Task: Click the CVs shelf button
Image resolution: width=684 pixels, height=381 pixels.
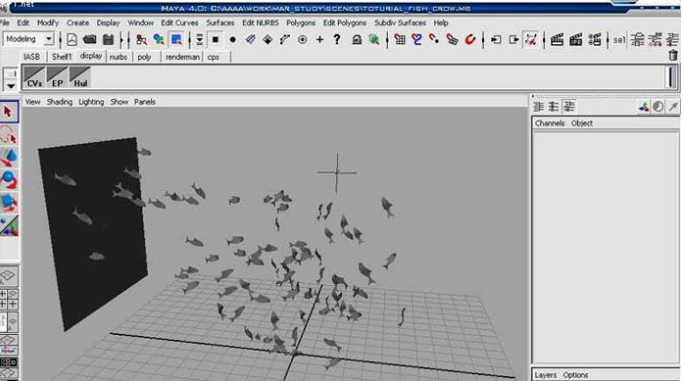Action: [x=34, y=77]
